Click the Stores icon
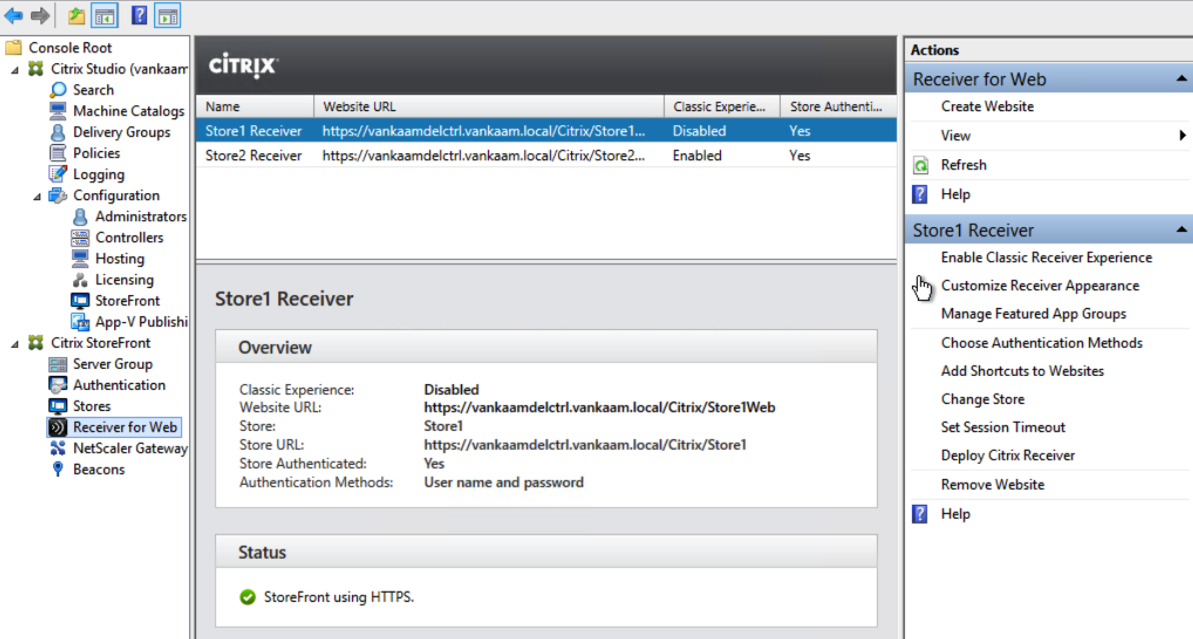The width and height of the screenshot is (1193, 639). tap(58, 406)
